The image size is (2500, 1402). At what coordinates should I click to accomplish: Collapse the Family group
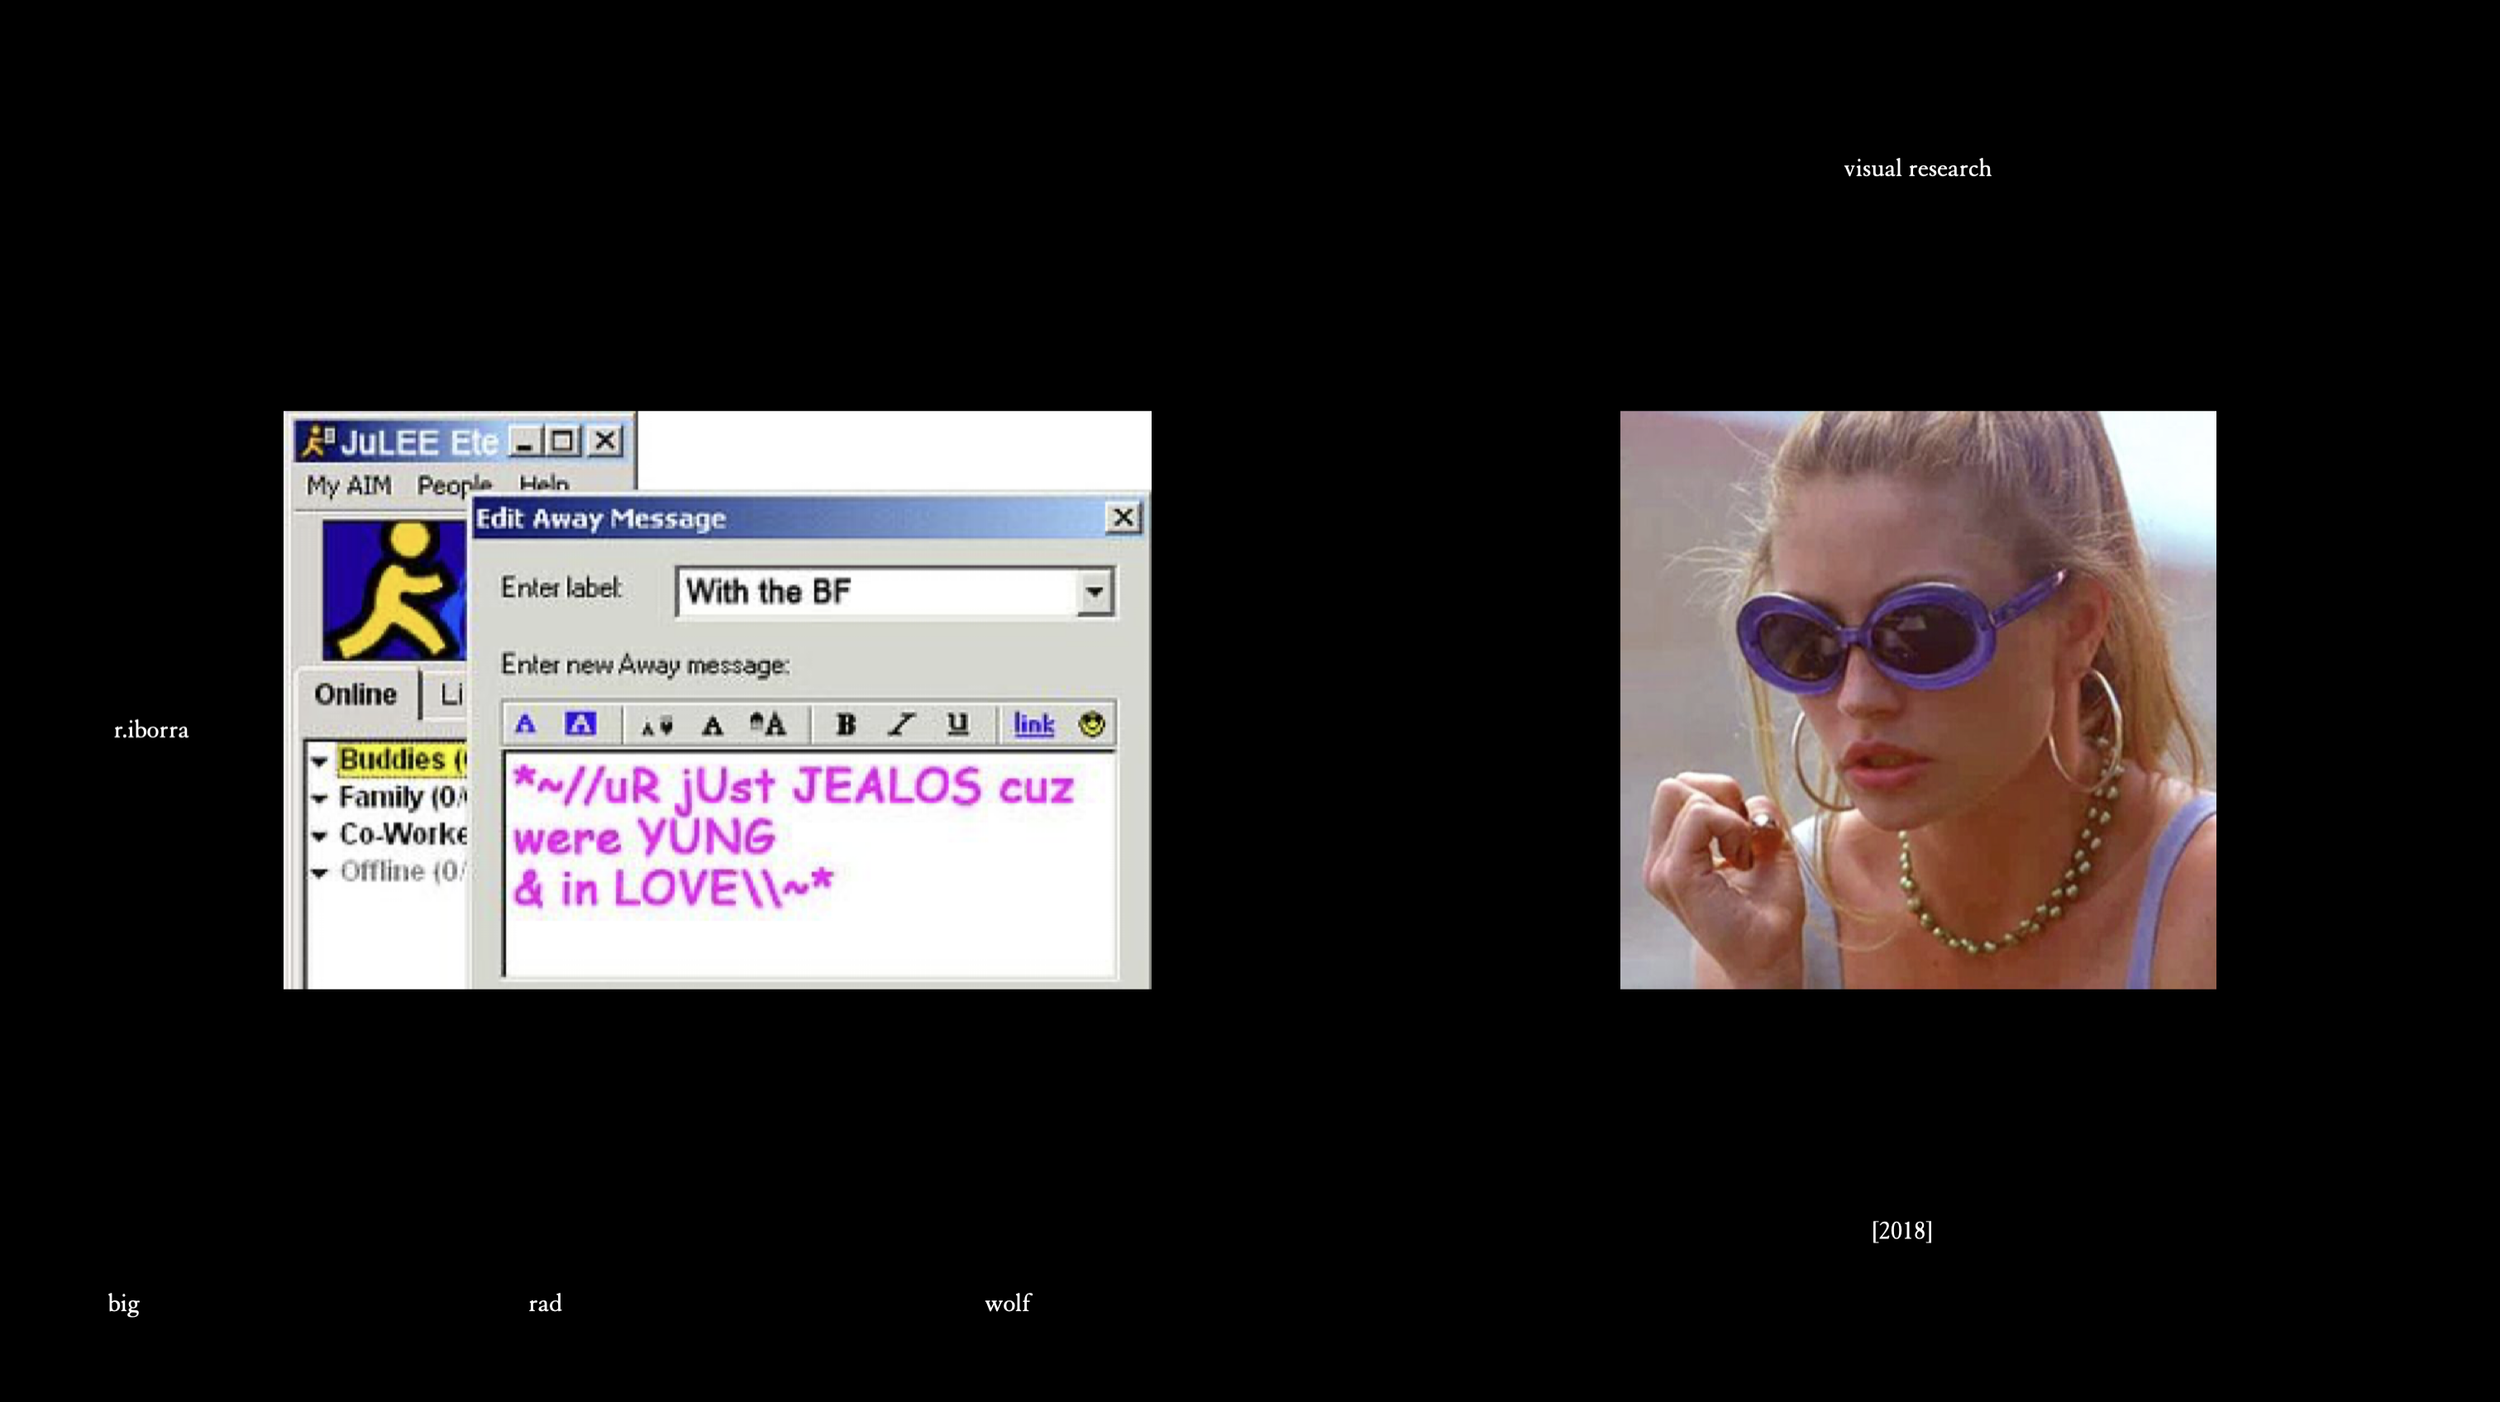tap(319, 799)
